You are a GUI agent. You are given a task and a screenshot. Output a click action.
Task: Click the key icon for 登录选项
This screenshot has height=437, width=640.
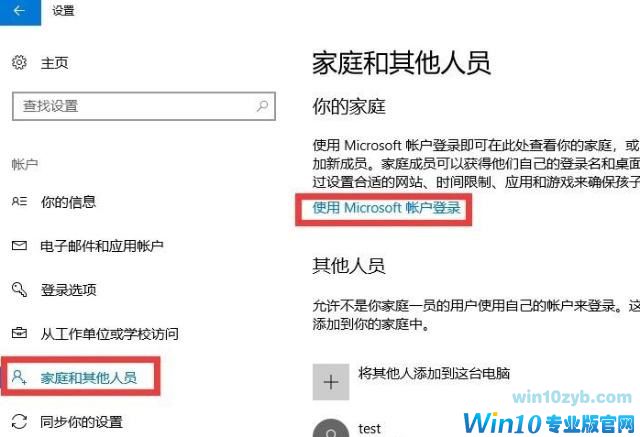19,290
